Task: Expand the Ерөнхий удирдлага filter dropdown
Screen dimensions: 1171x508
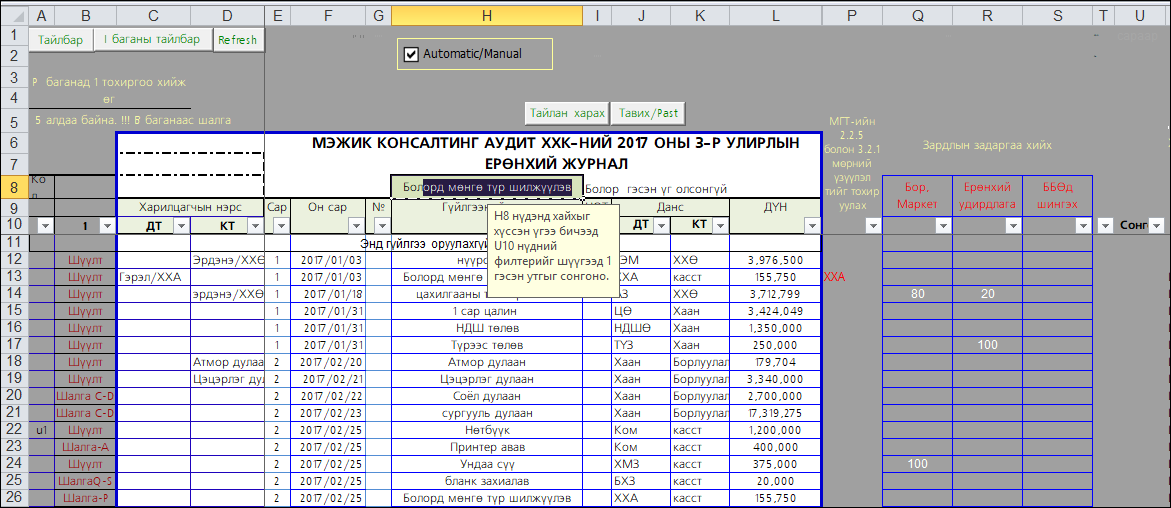Action: [1012, 227]
